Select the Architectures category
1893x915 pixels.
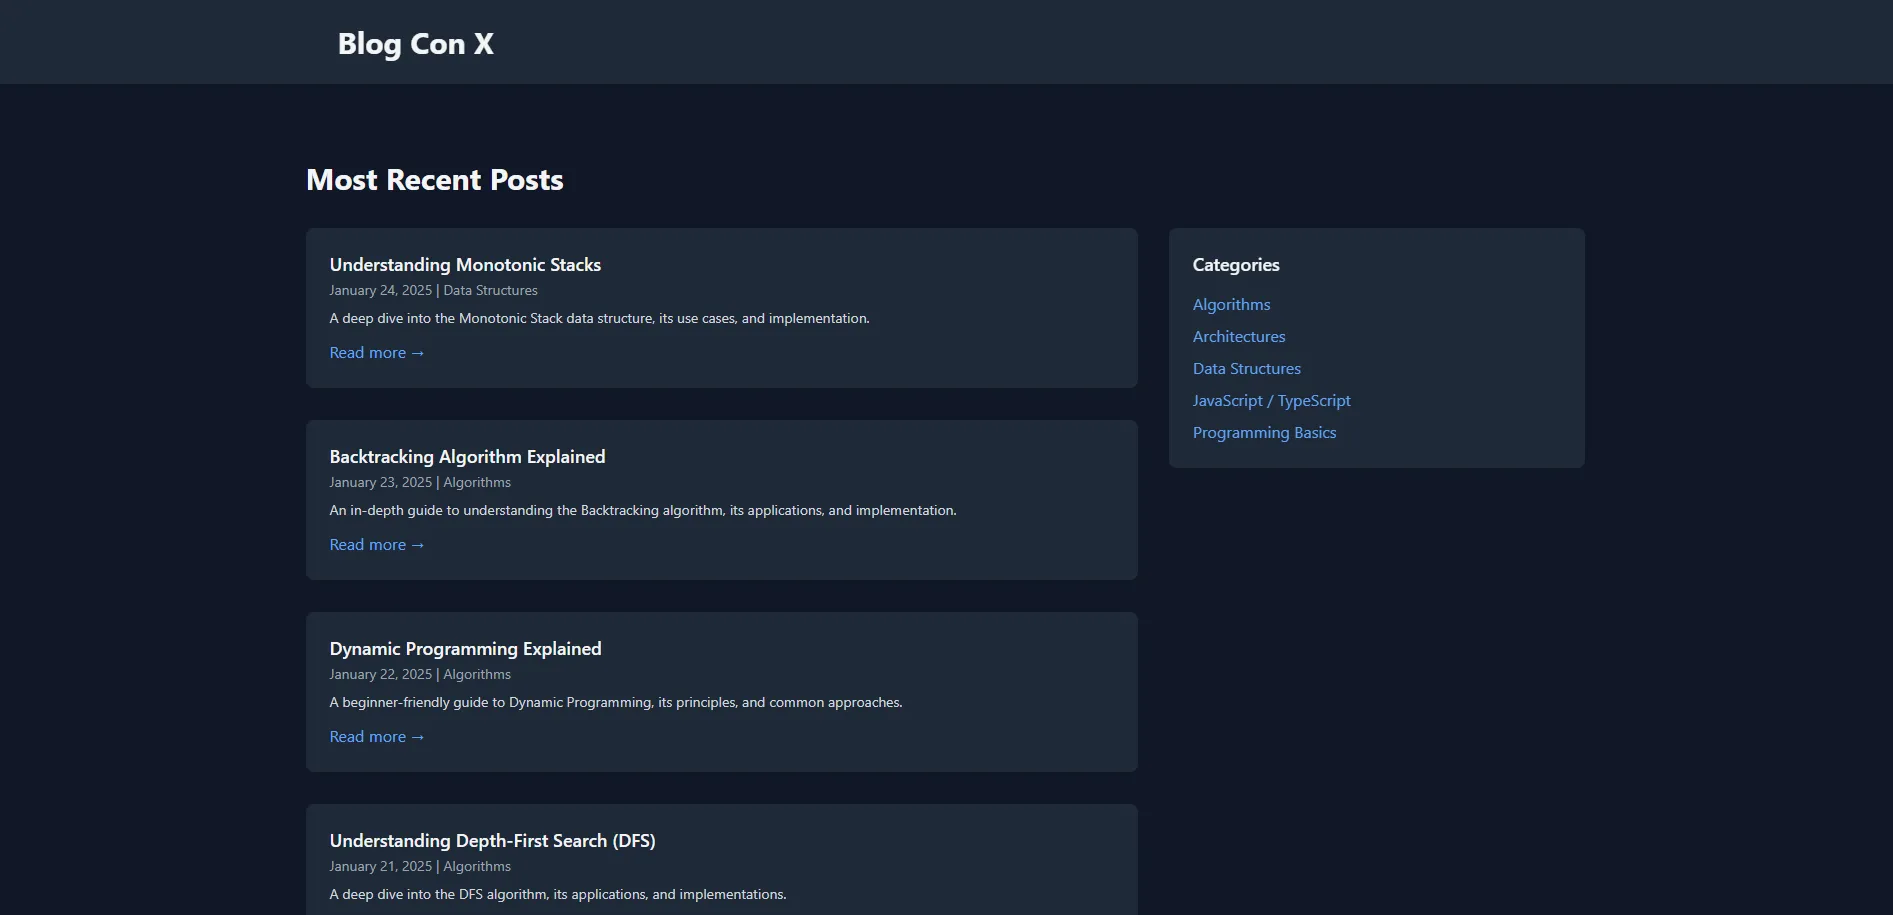click(x=1238, y=337)
